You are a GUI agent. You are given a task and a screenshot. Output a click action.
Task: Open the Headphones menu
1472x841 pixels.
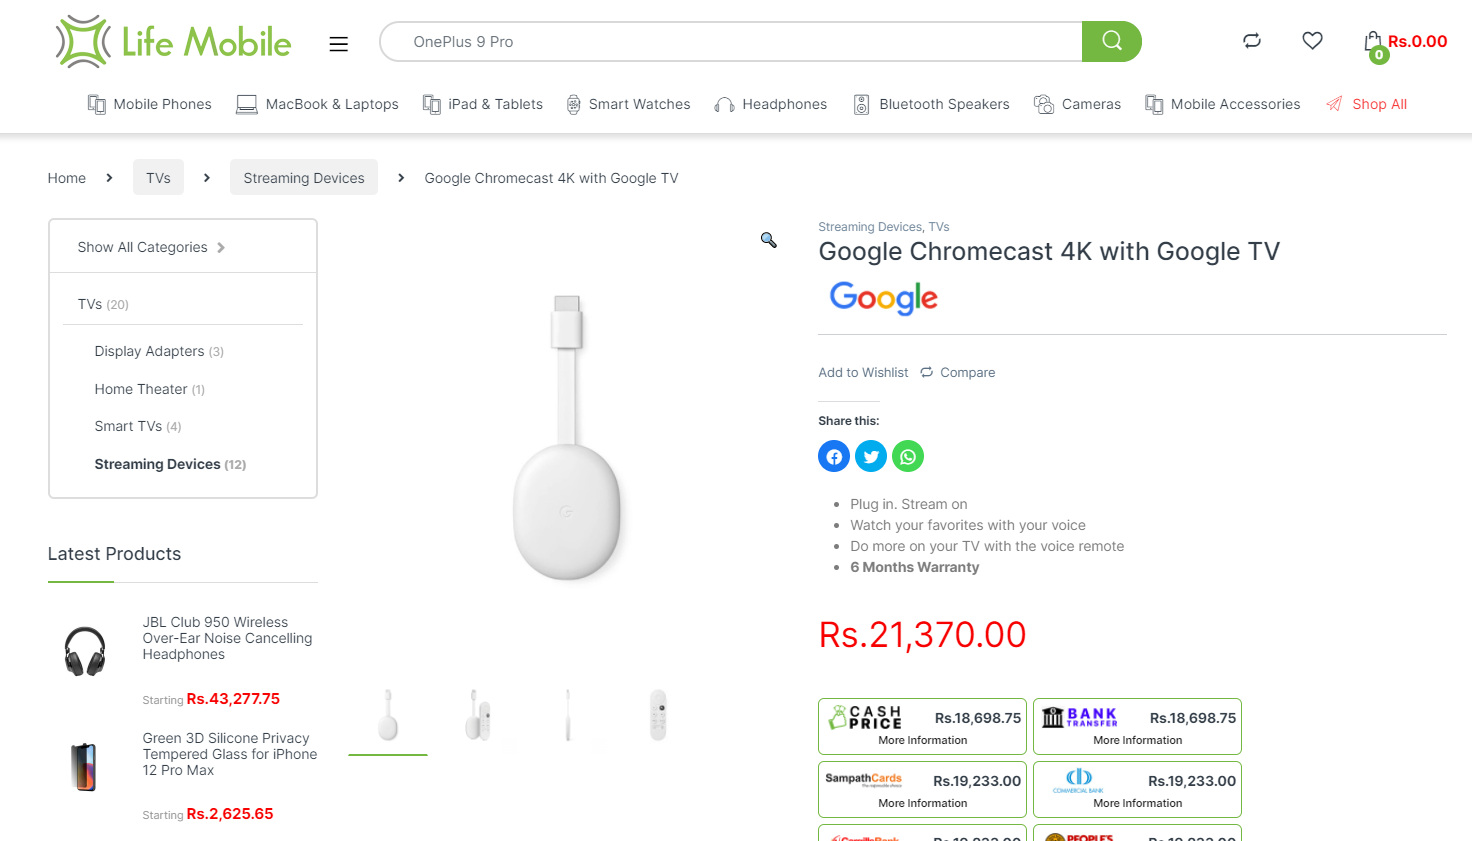(x=771, y=104)
